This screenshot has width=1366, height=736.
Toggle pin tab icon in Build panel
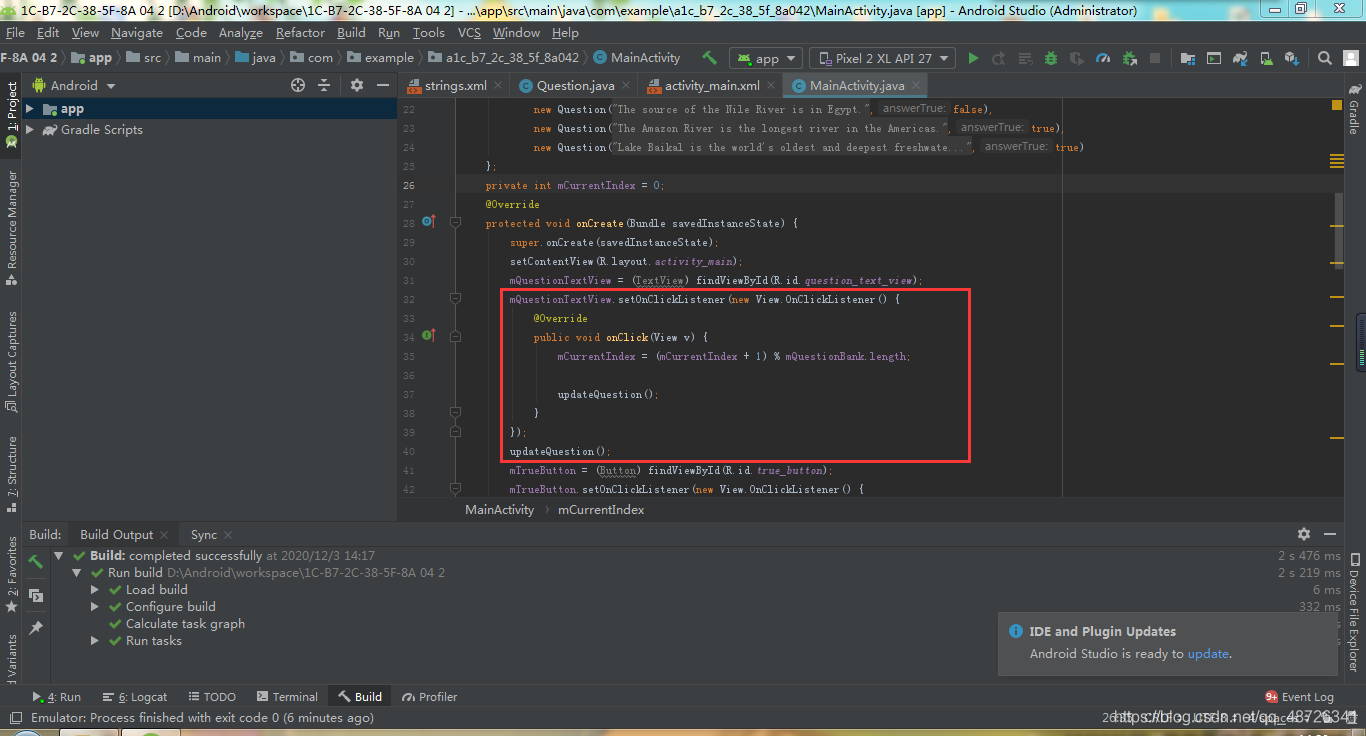point(36,628)
